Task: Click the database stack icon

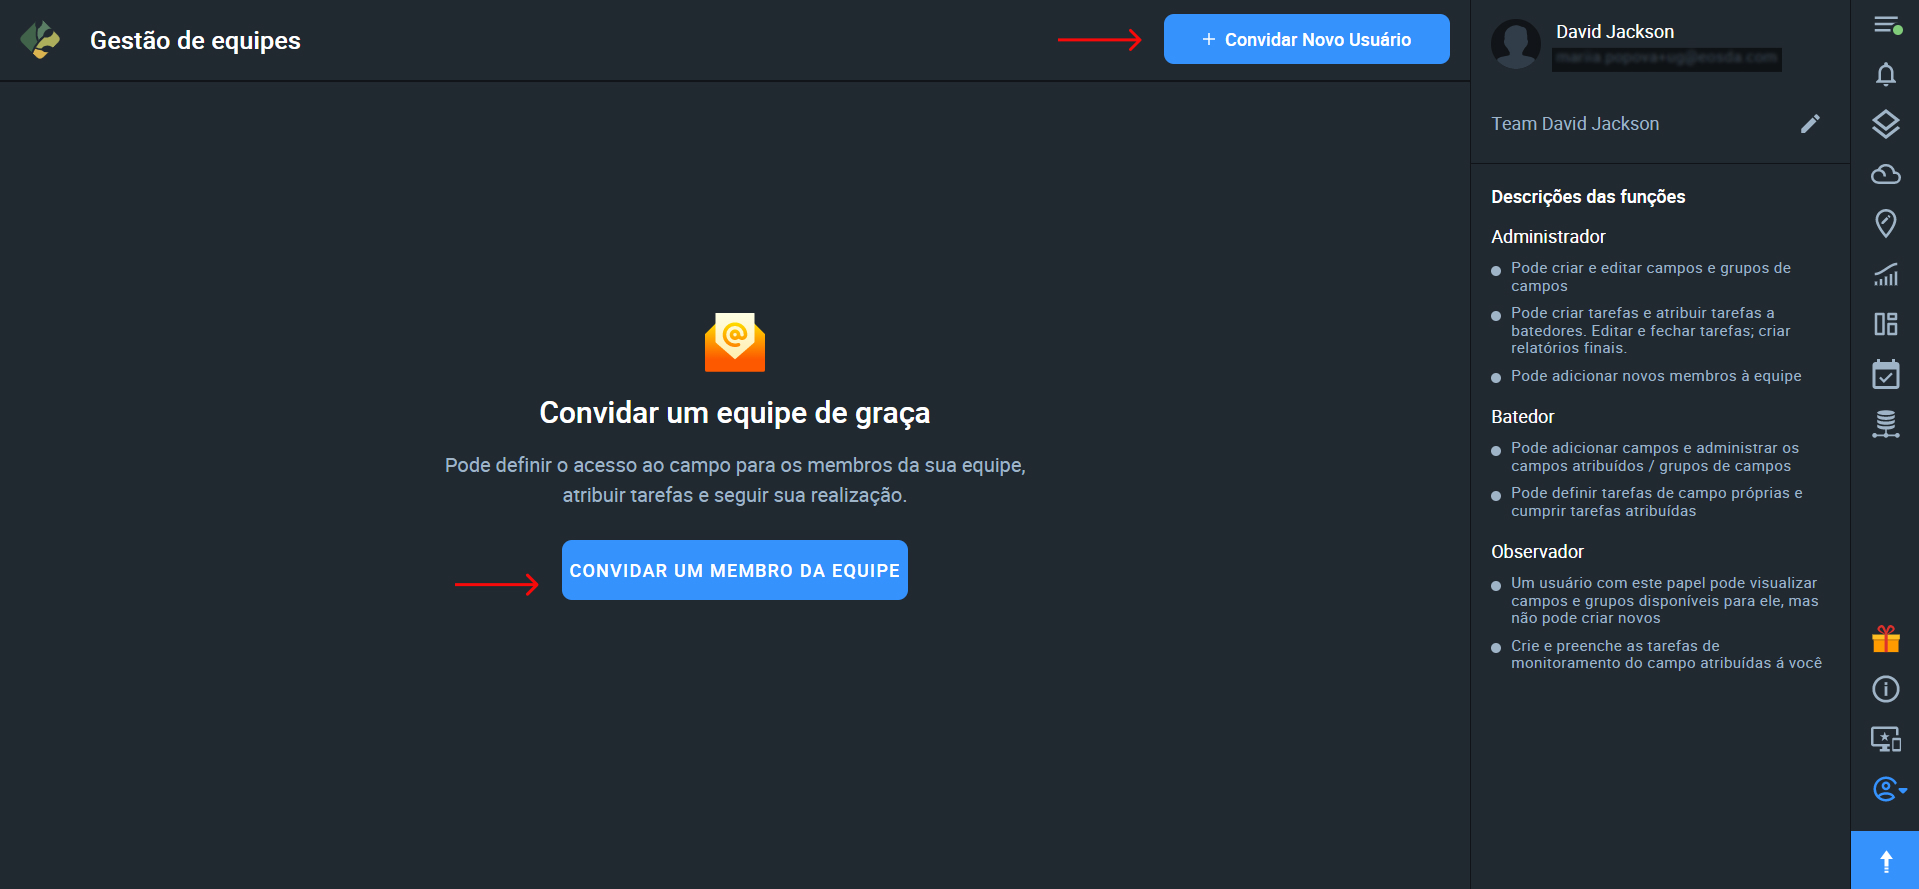Action: [1885, 424]
